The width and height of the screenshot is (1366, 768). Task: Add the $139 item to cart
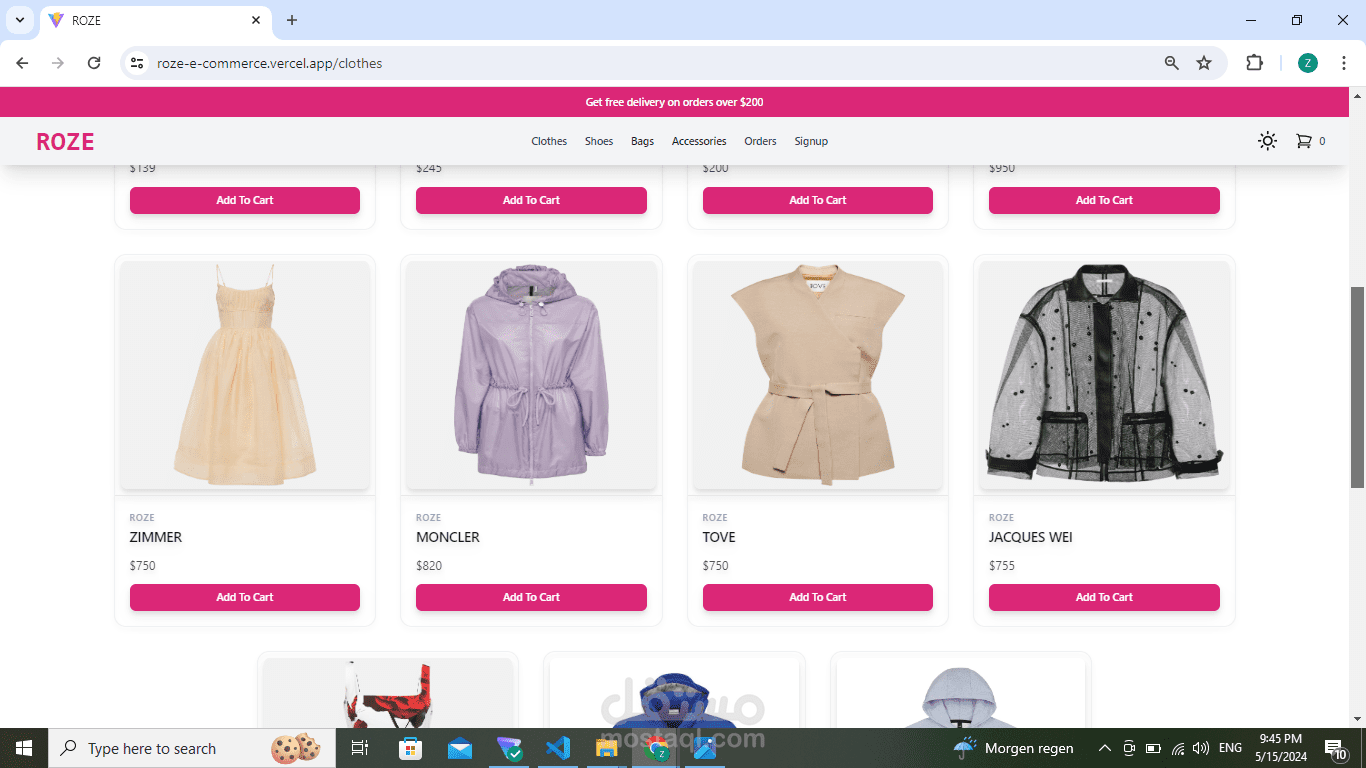click(x=245, y=200)
